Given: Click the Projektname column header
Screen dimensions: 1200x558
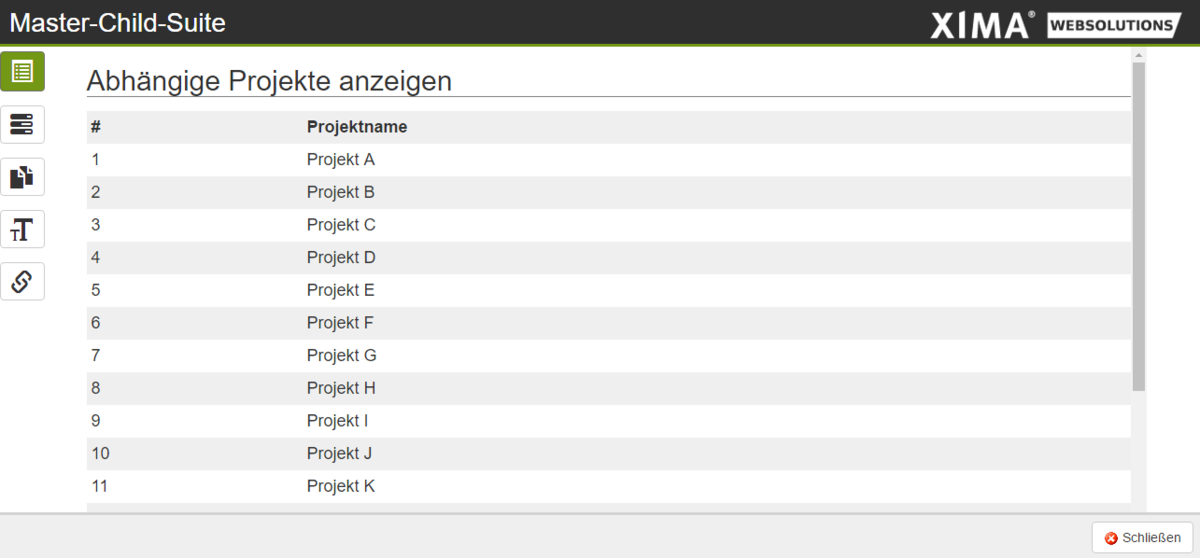Looking at the screenshot, I should click(357, 127).
